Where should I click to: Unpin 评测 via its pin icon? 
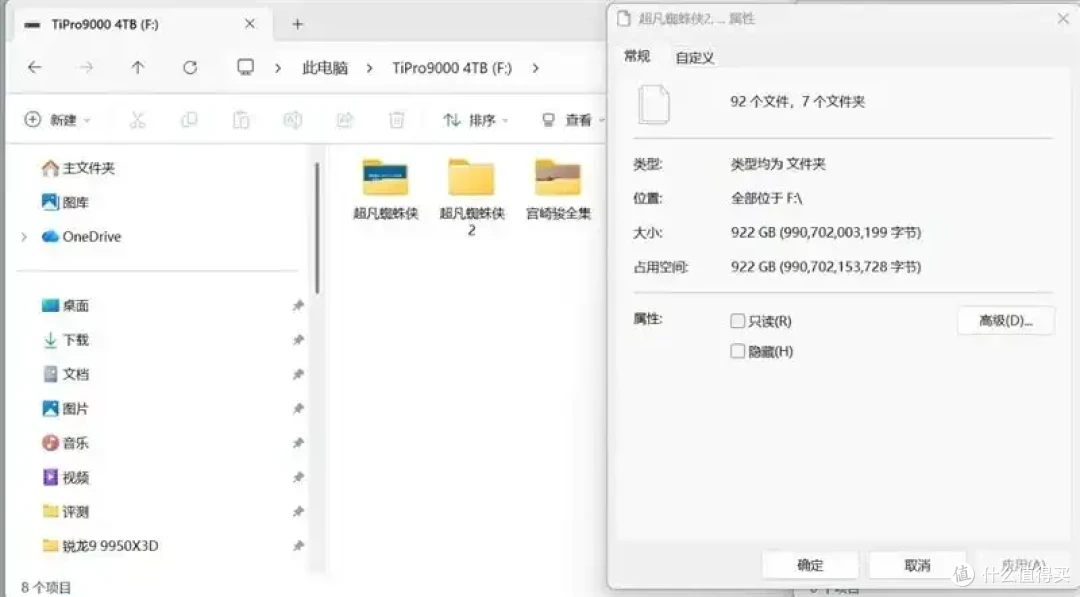298,512
